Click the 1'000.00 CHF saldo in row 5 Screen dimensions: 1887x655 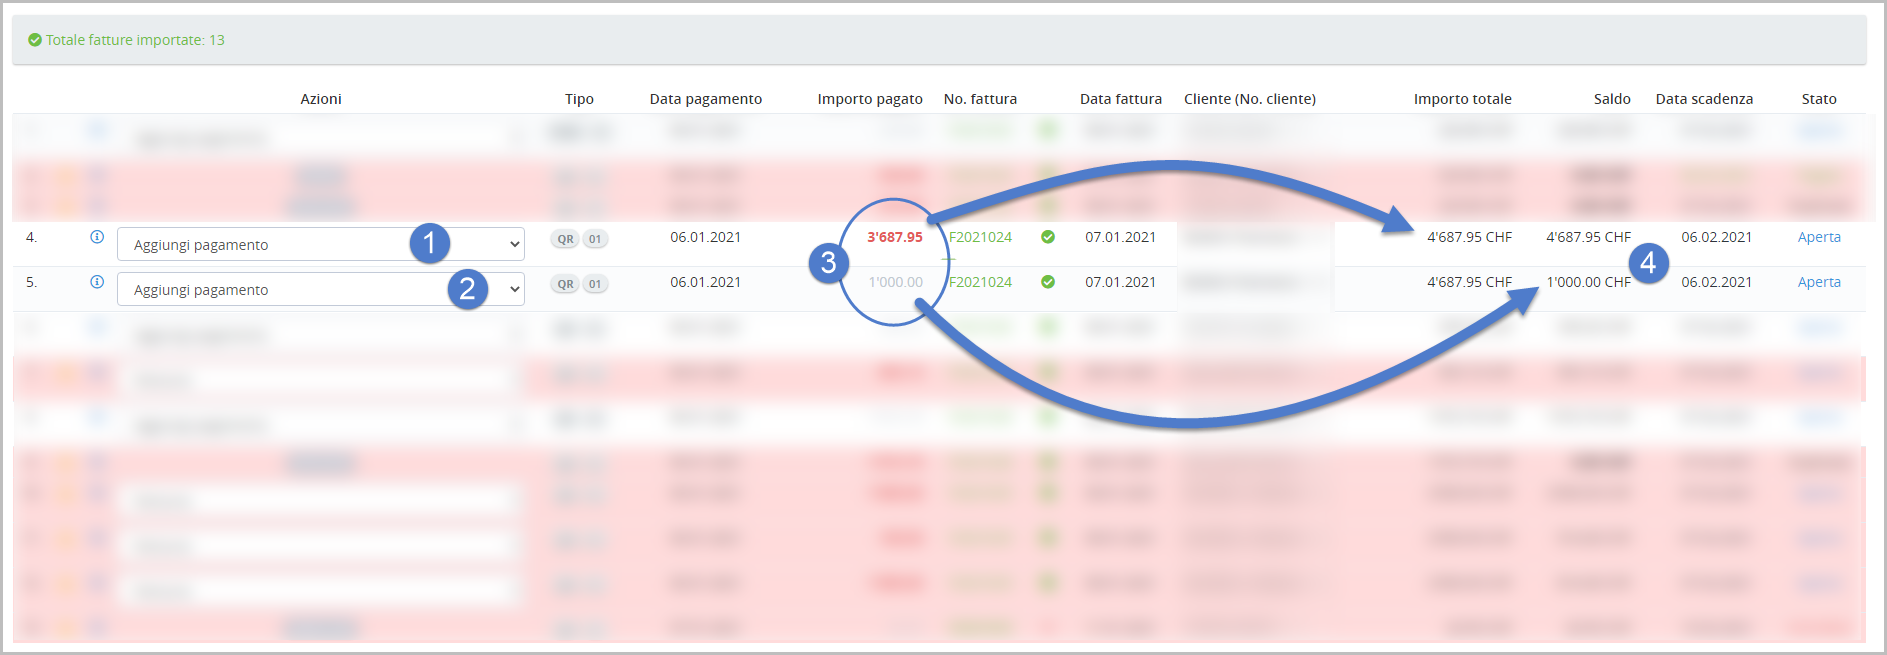1587,282
